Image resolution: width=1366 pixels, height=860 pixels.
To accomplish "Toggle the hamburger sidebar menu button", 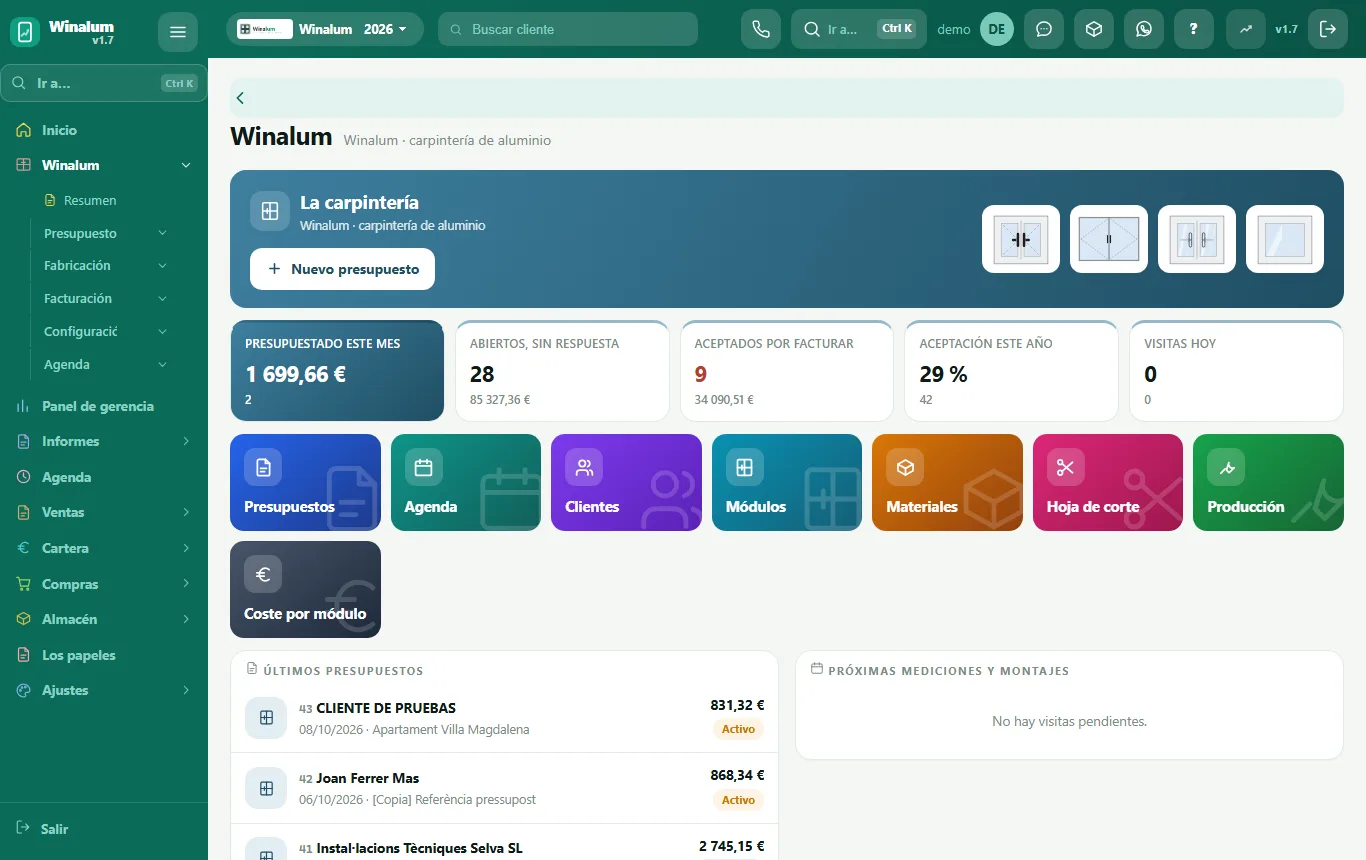I will pos(178,32).
